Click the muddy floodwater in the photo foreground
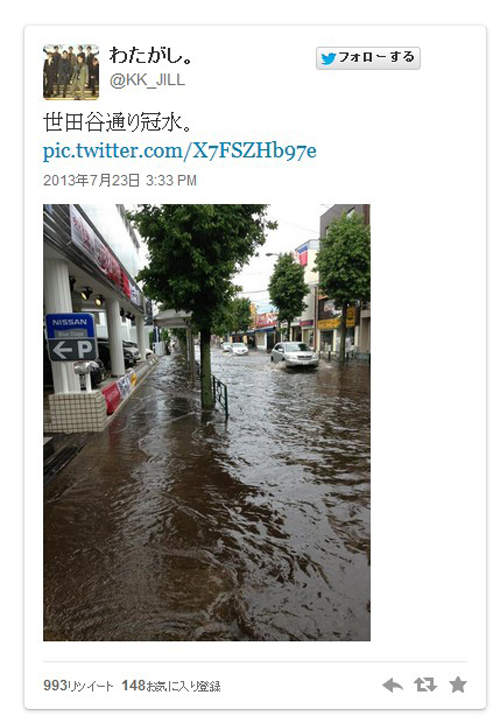 coord(207,544)
